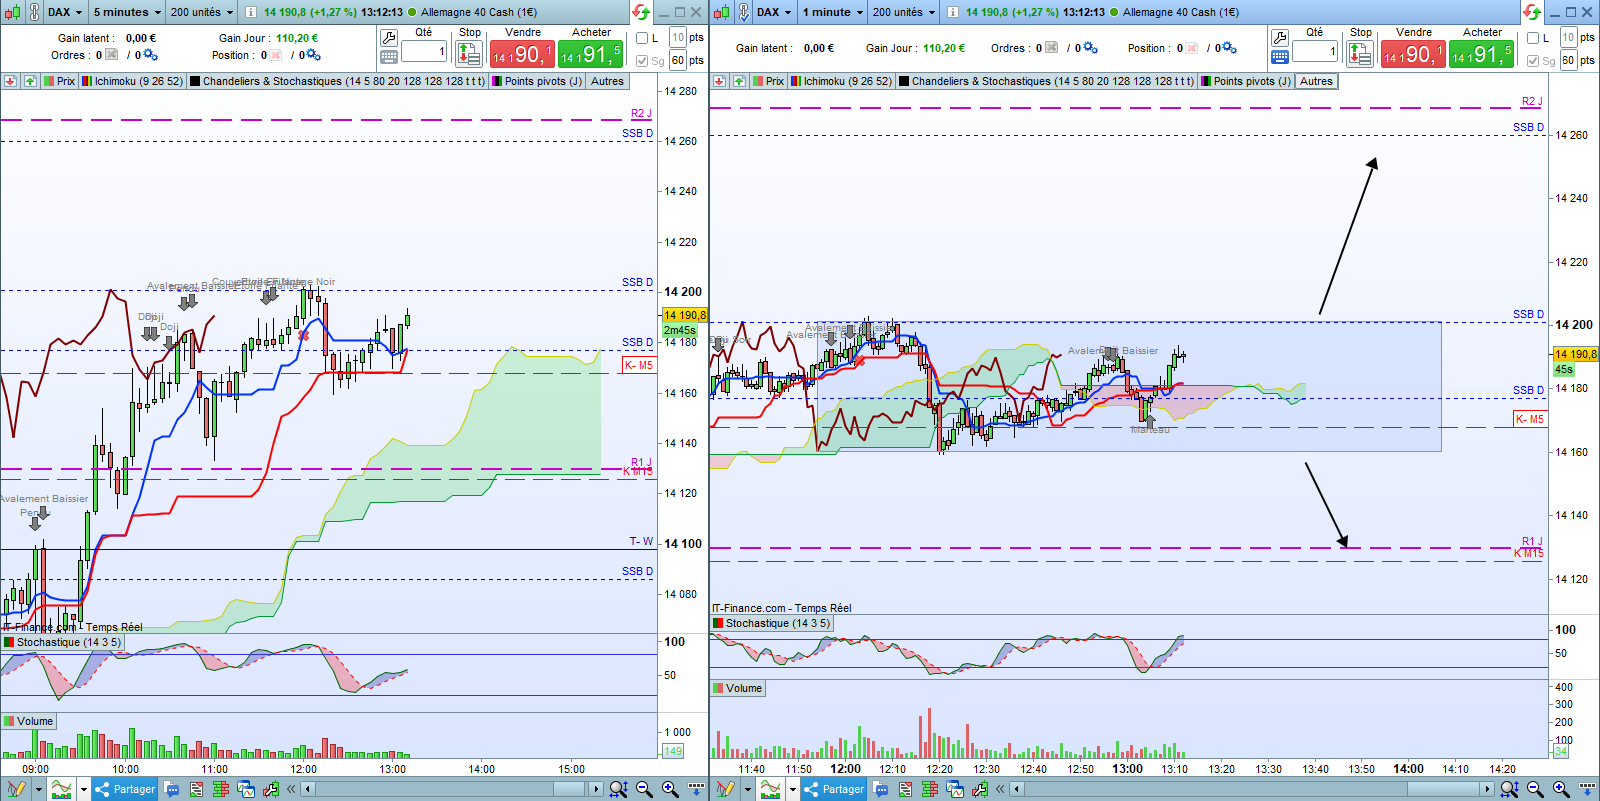Image resolution: width=1600 pixels, height=801 pixels.
Task: Toggle the L checkbox in left window
Action: click(x=642, y=38)
